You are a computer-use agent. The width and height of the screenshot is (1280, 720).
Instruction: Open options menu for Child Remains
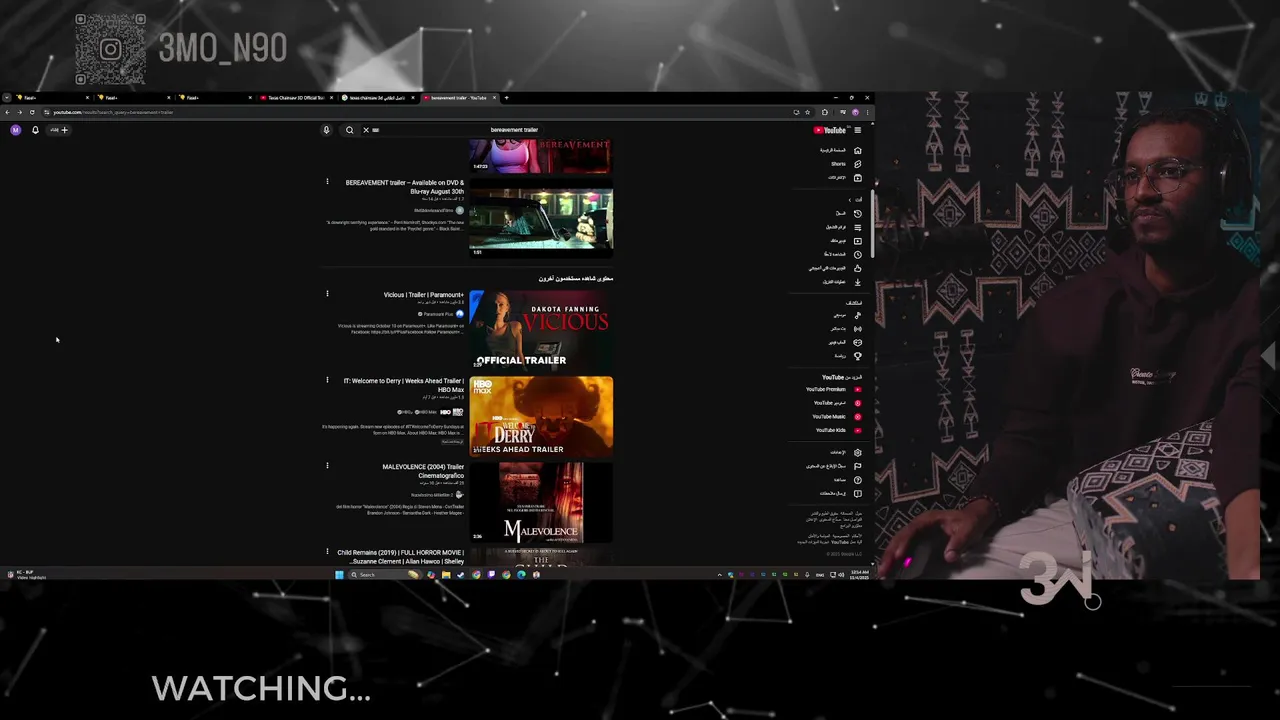pyautogui.click(x=327, y=552)
